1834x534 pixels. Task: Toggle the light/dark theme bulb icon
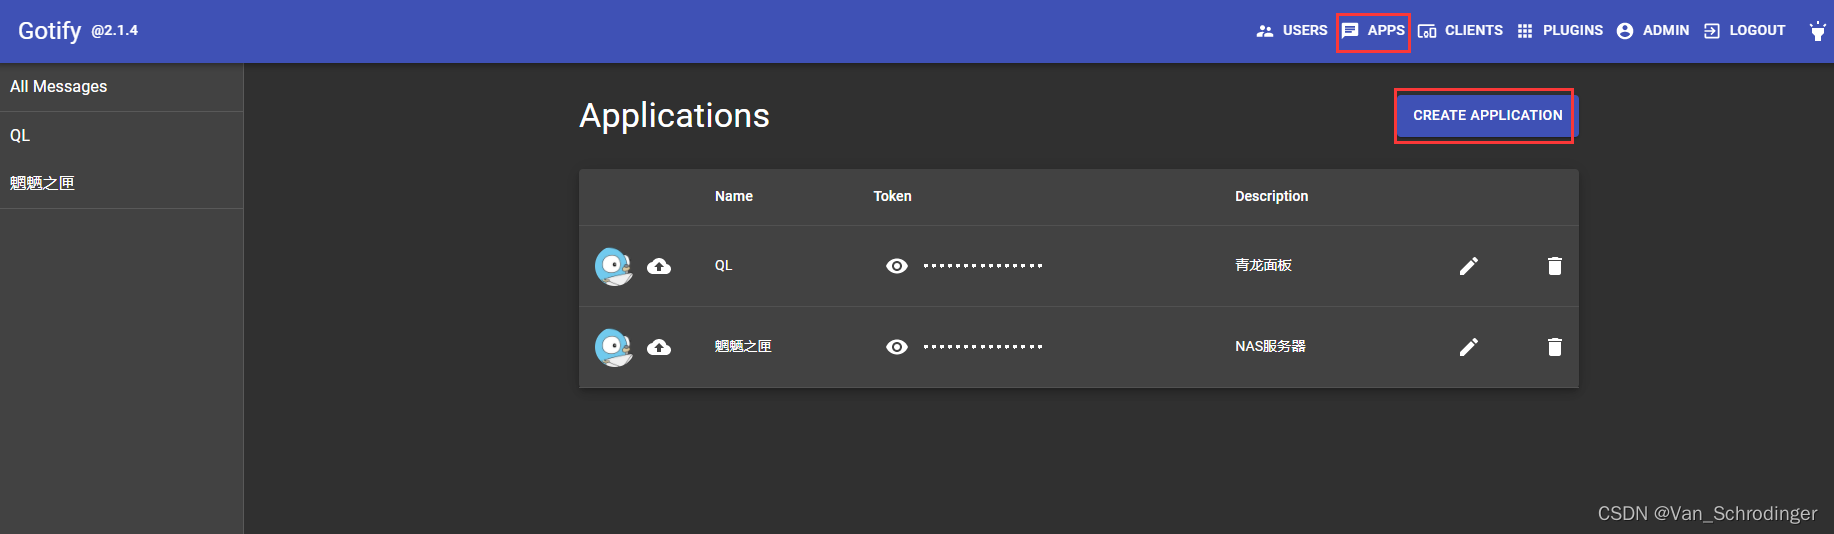pos(1817,31)
